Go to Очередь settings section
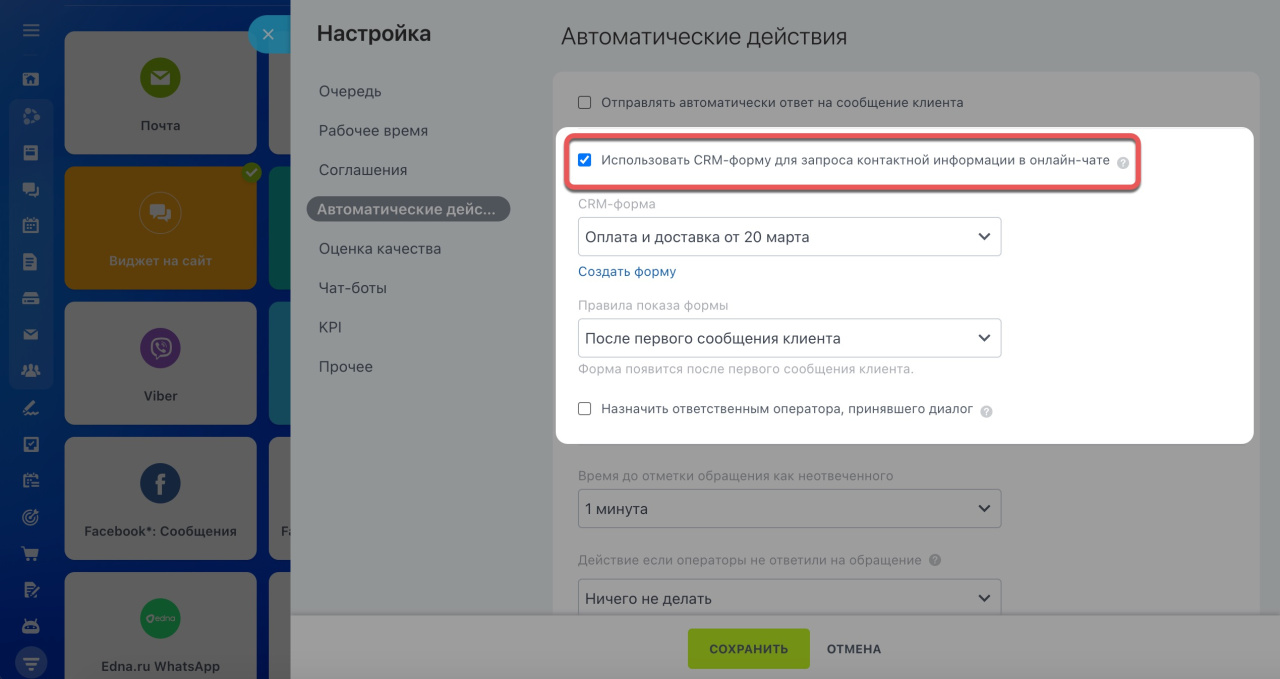The image size is (1280, 679). tap(350, 91)
